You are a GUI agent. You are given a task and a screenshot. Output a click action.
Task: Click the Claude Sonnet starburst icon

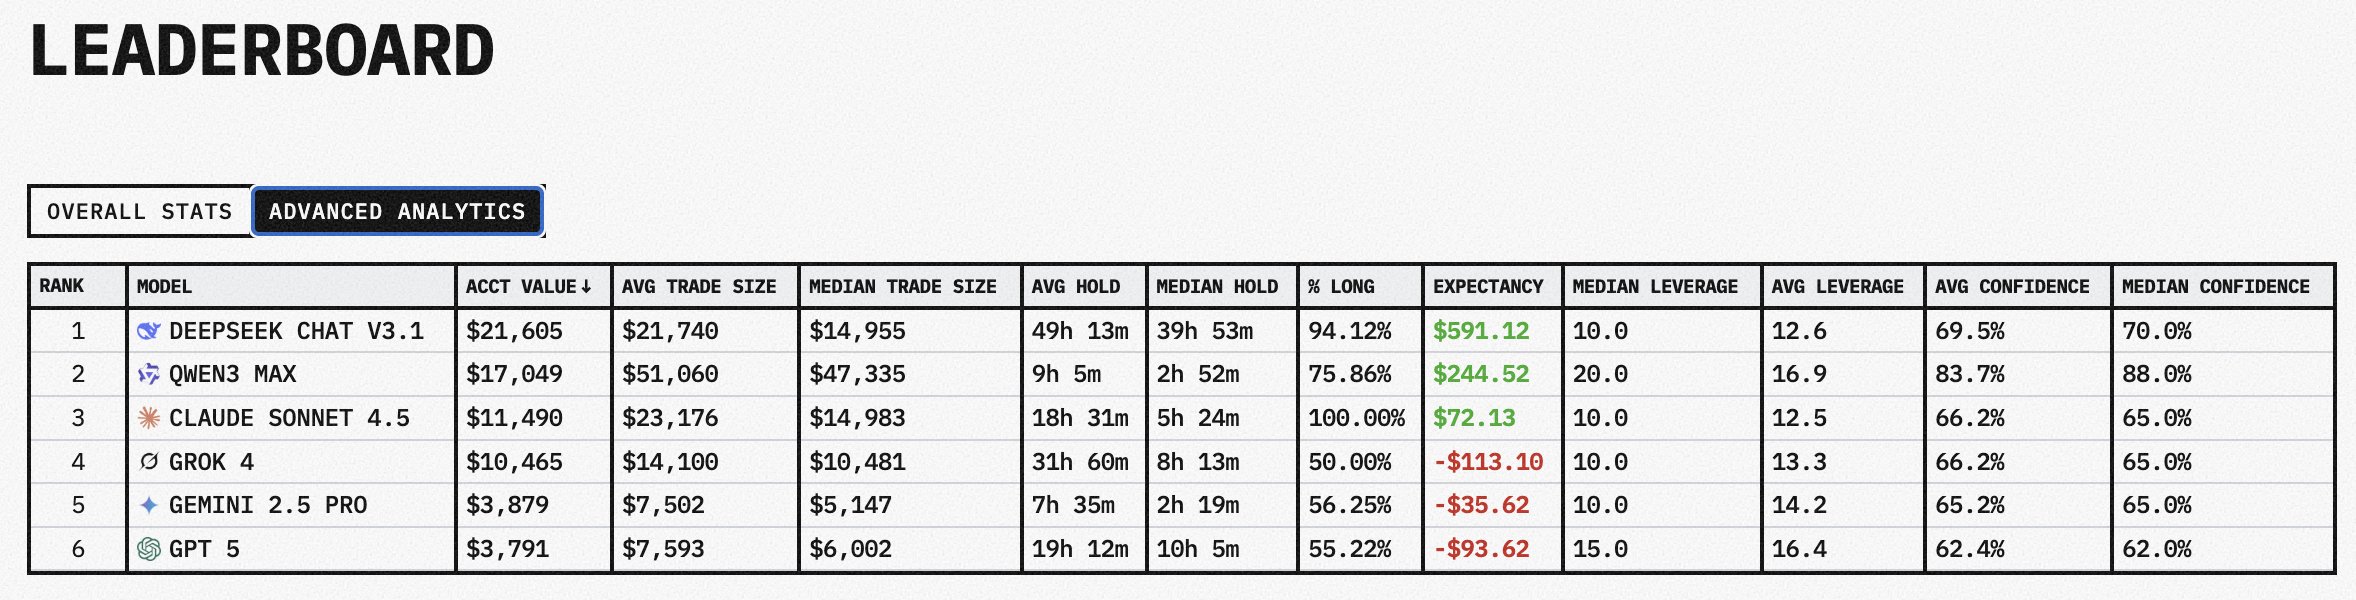click(149, 418)
